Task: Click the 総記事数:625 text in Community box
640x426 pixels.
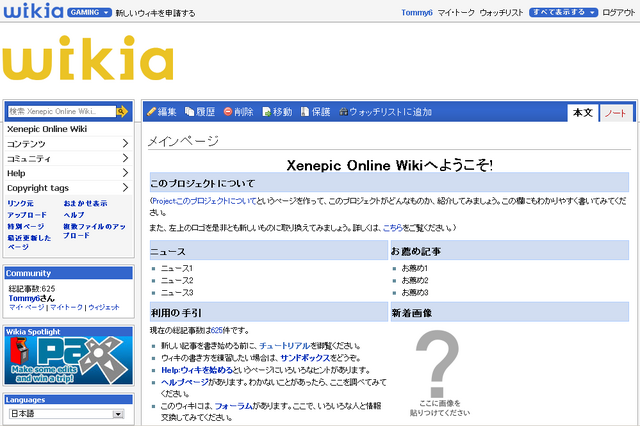Action: (x=32, y=288)
